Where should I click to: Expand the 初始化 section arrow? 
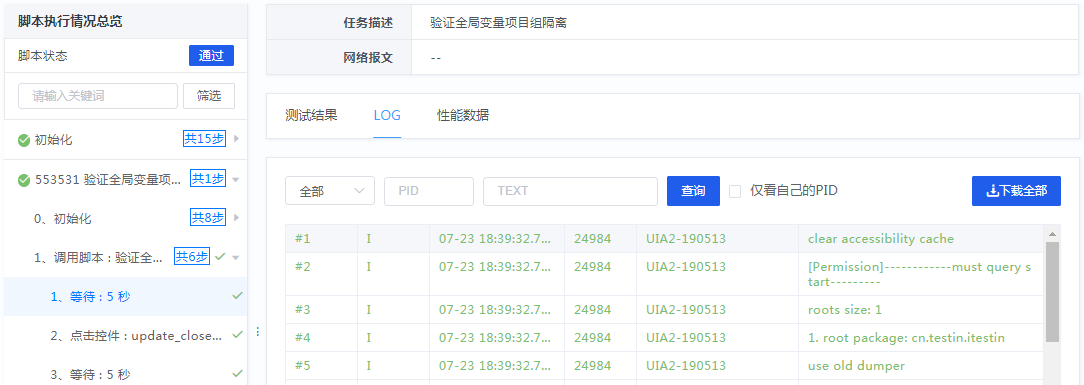(x=236, y=139)
